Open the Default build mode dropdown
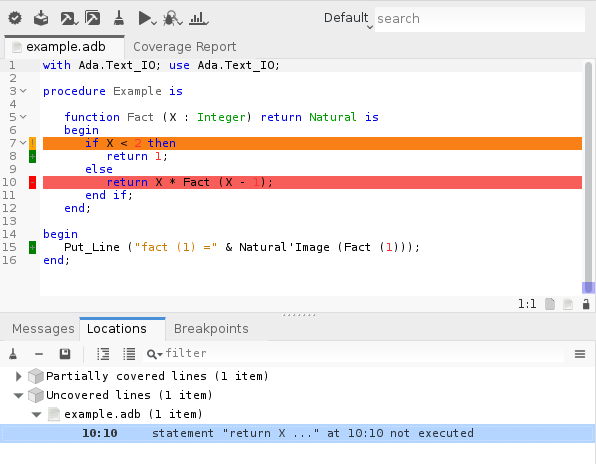596x464 pixels. tap(348, 18)
